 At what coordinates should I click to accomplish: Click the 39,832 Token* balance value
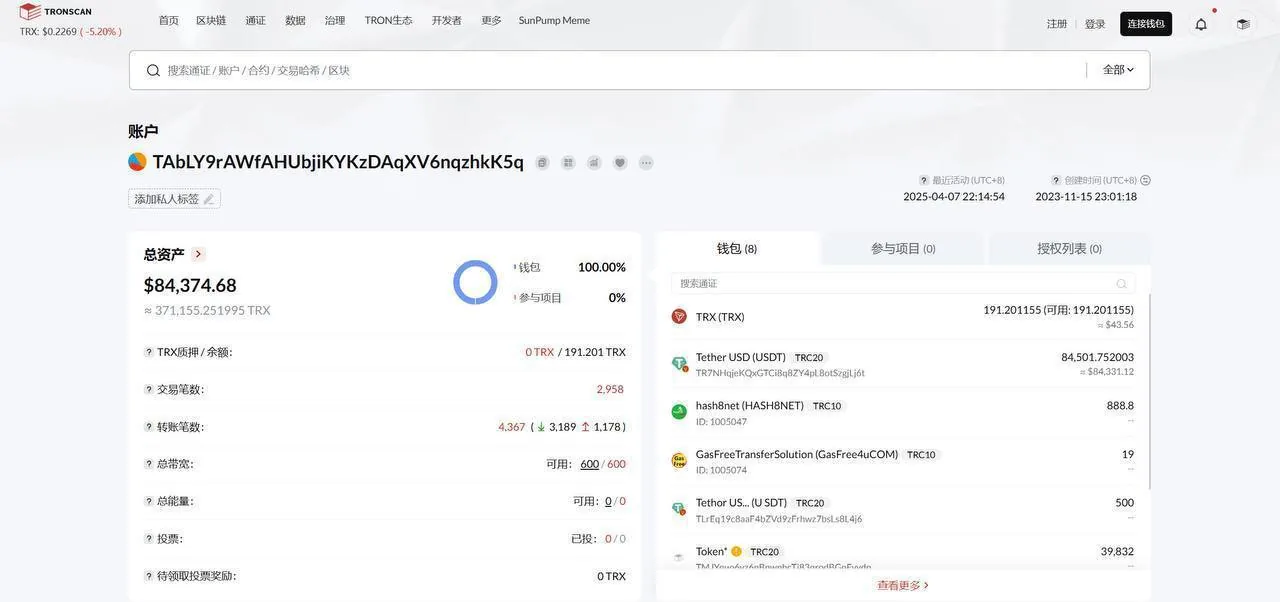point(1117,551)
